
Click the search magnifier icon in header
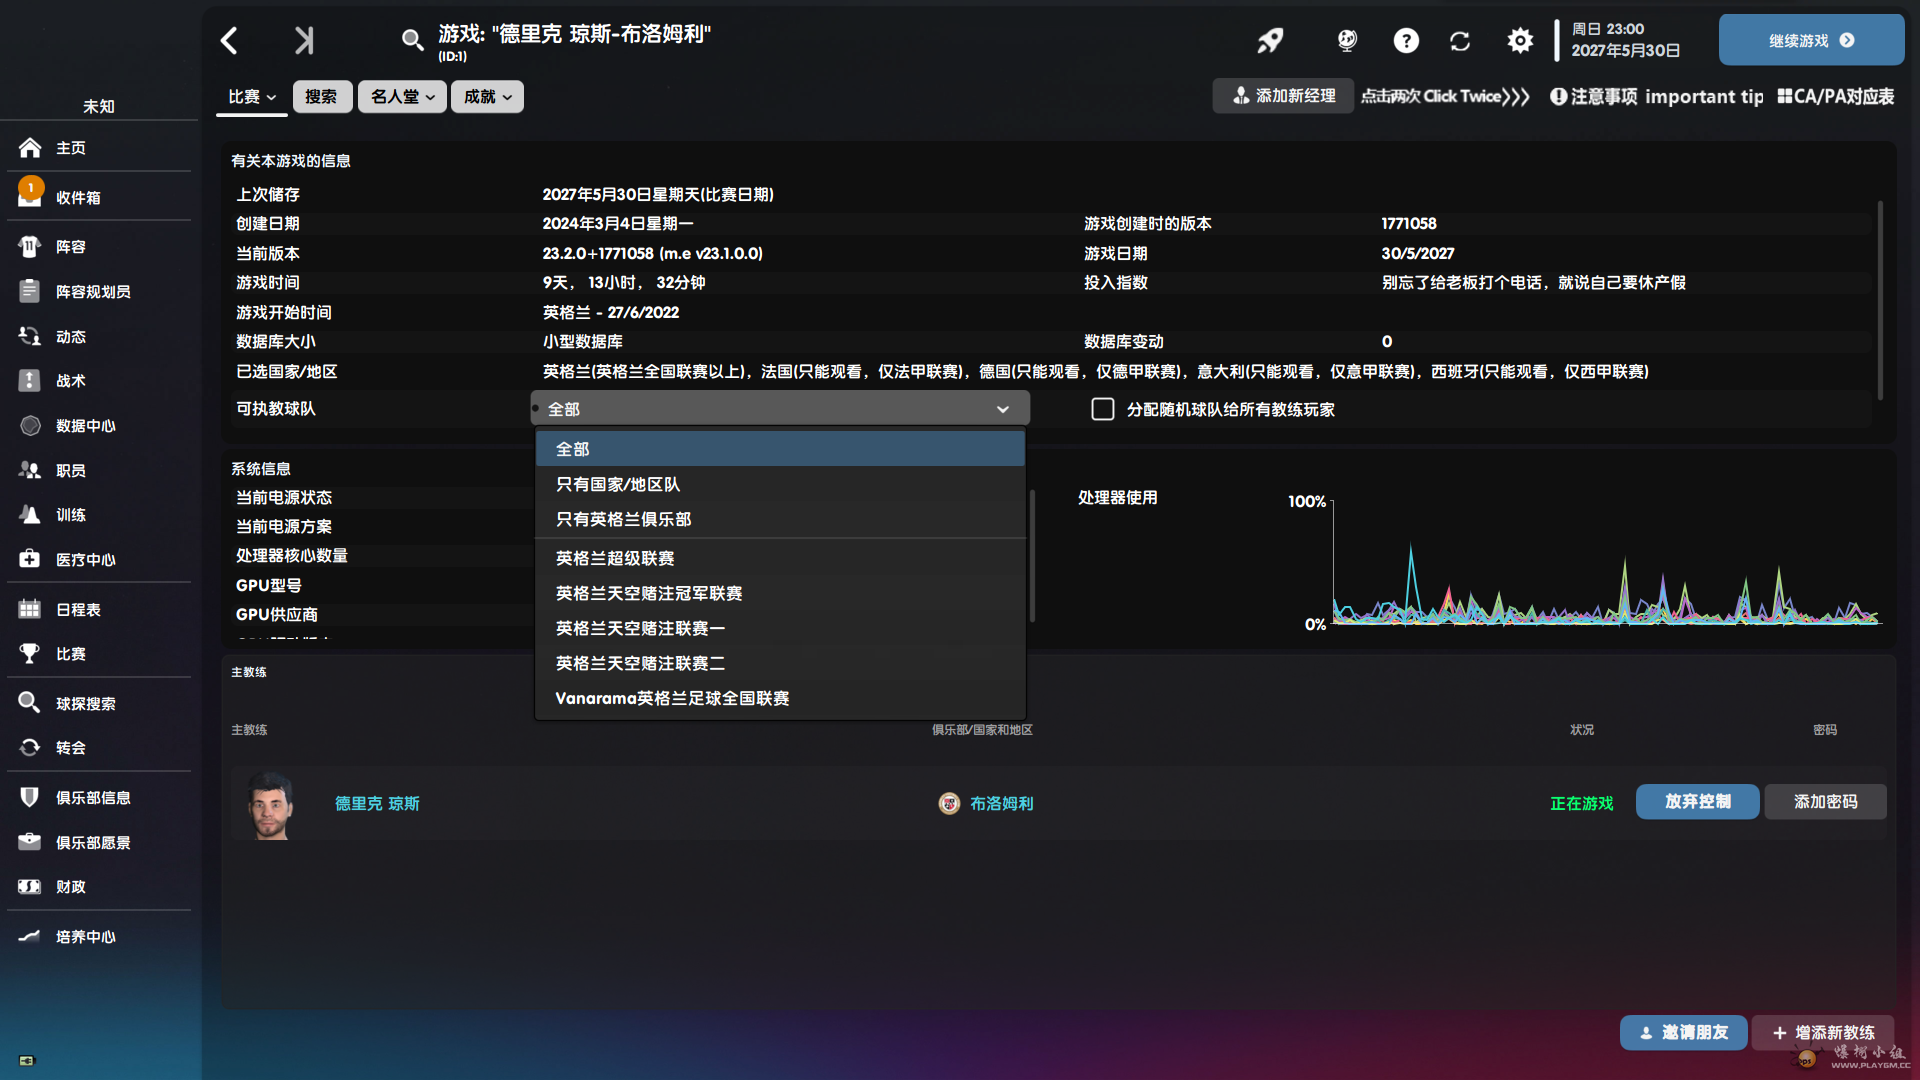(412, 40)
